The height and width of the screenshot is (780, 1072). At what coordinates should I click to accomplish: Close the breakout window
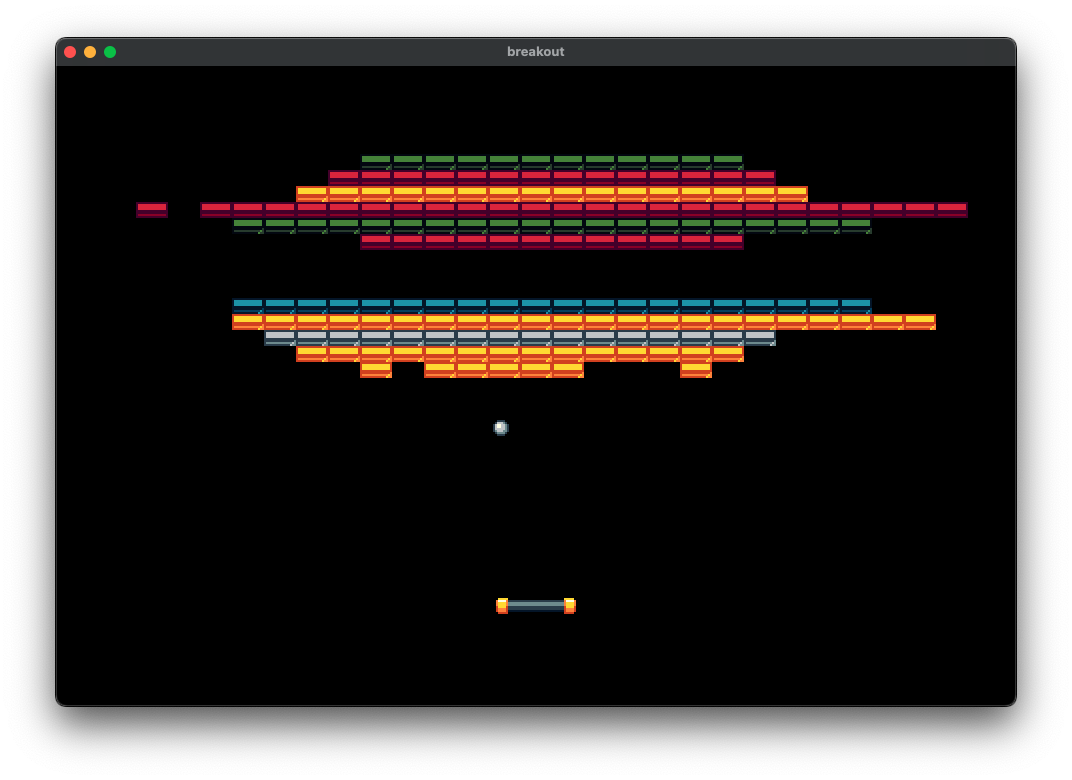coord(70,52)
